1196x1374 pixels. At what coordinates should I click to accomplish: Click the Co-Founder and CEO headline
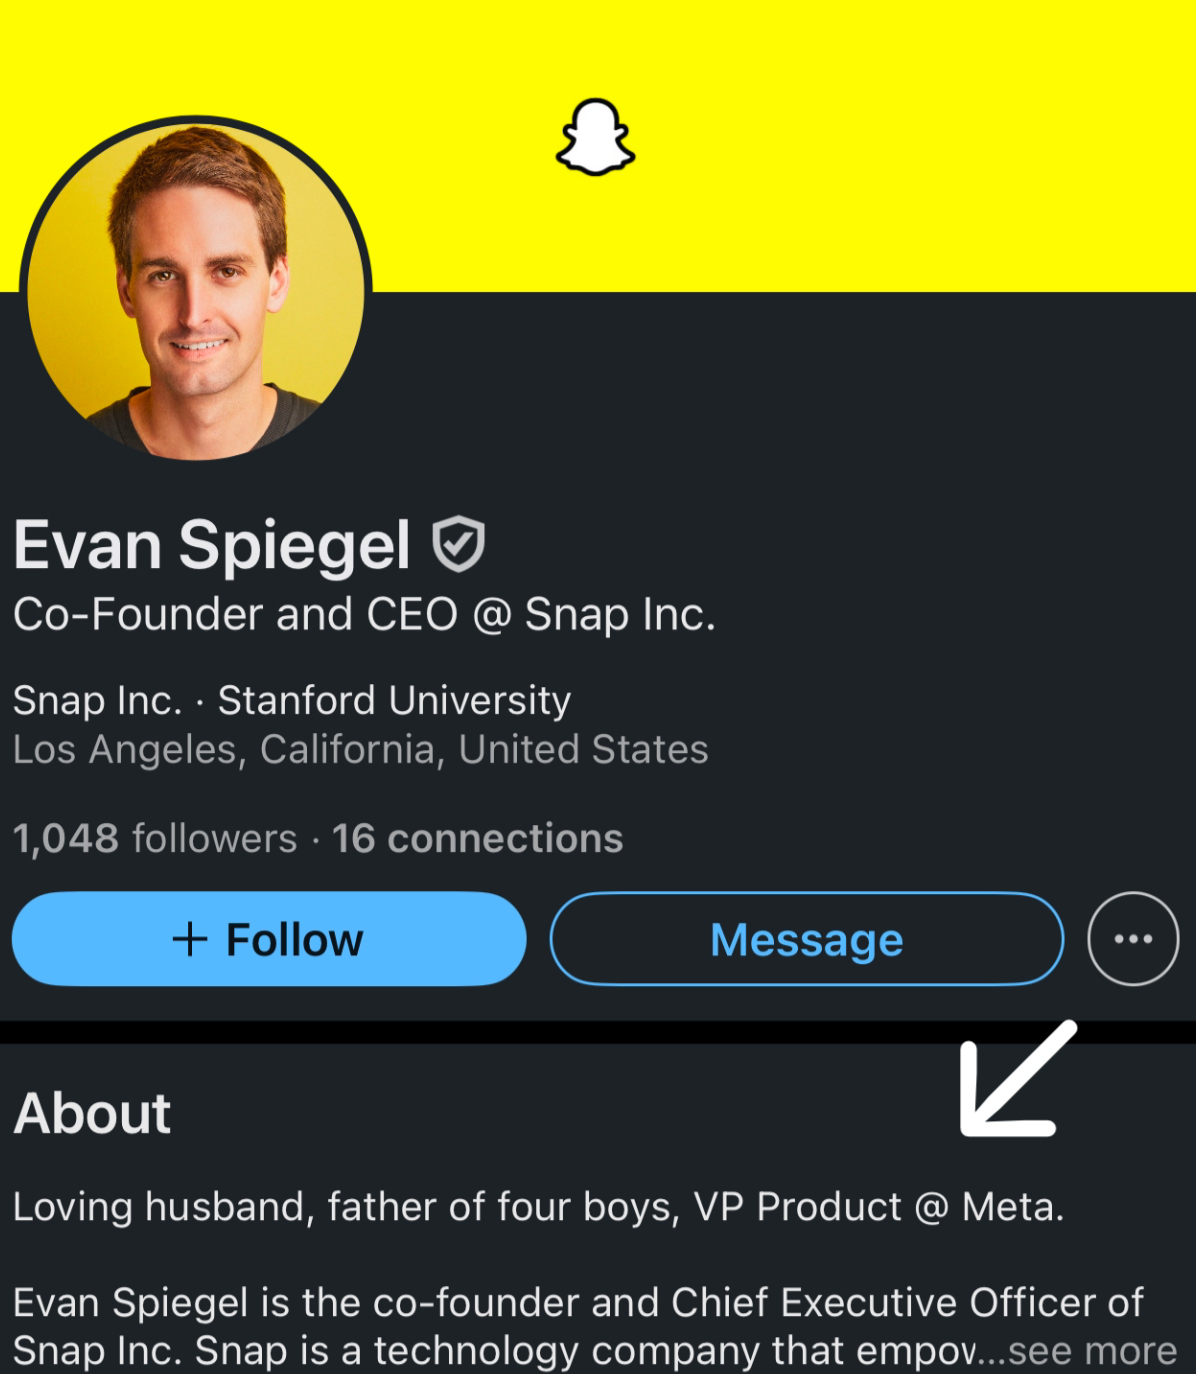click(364, 614)
